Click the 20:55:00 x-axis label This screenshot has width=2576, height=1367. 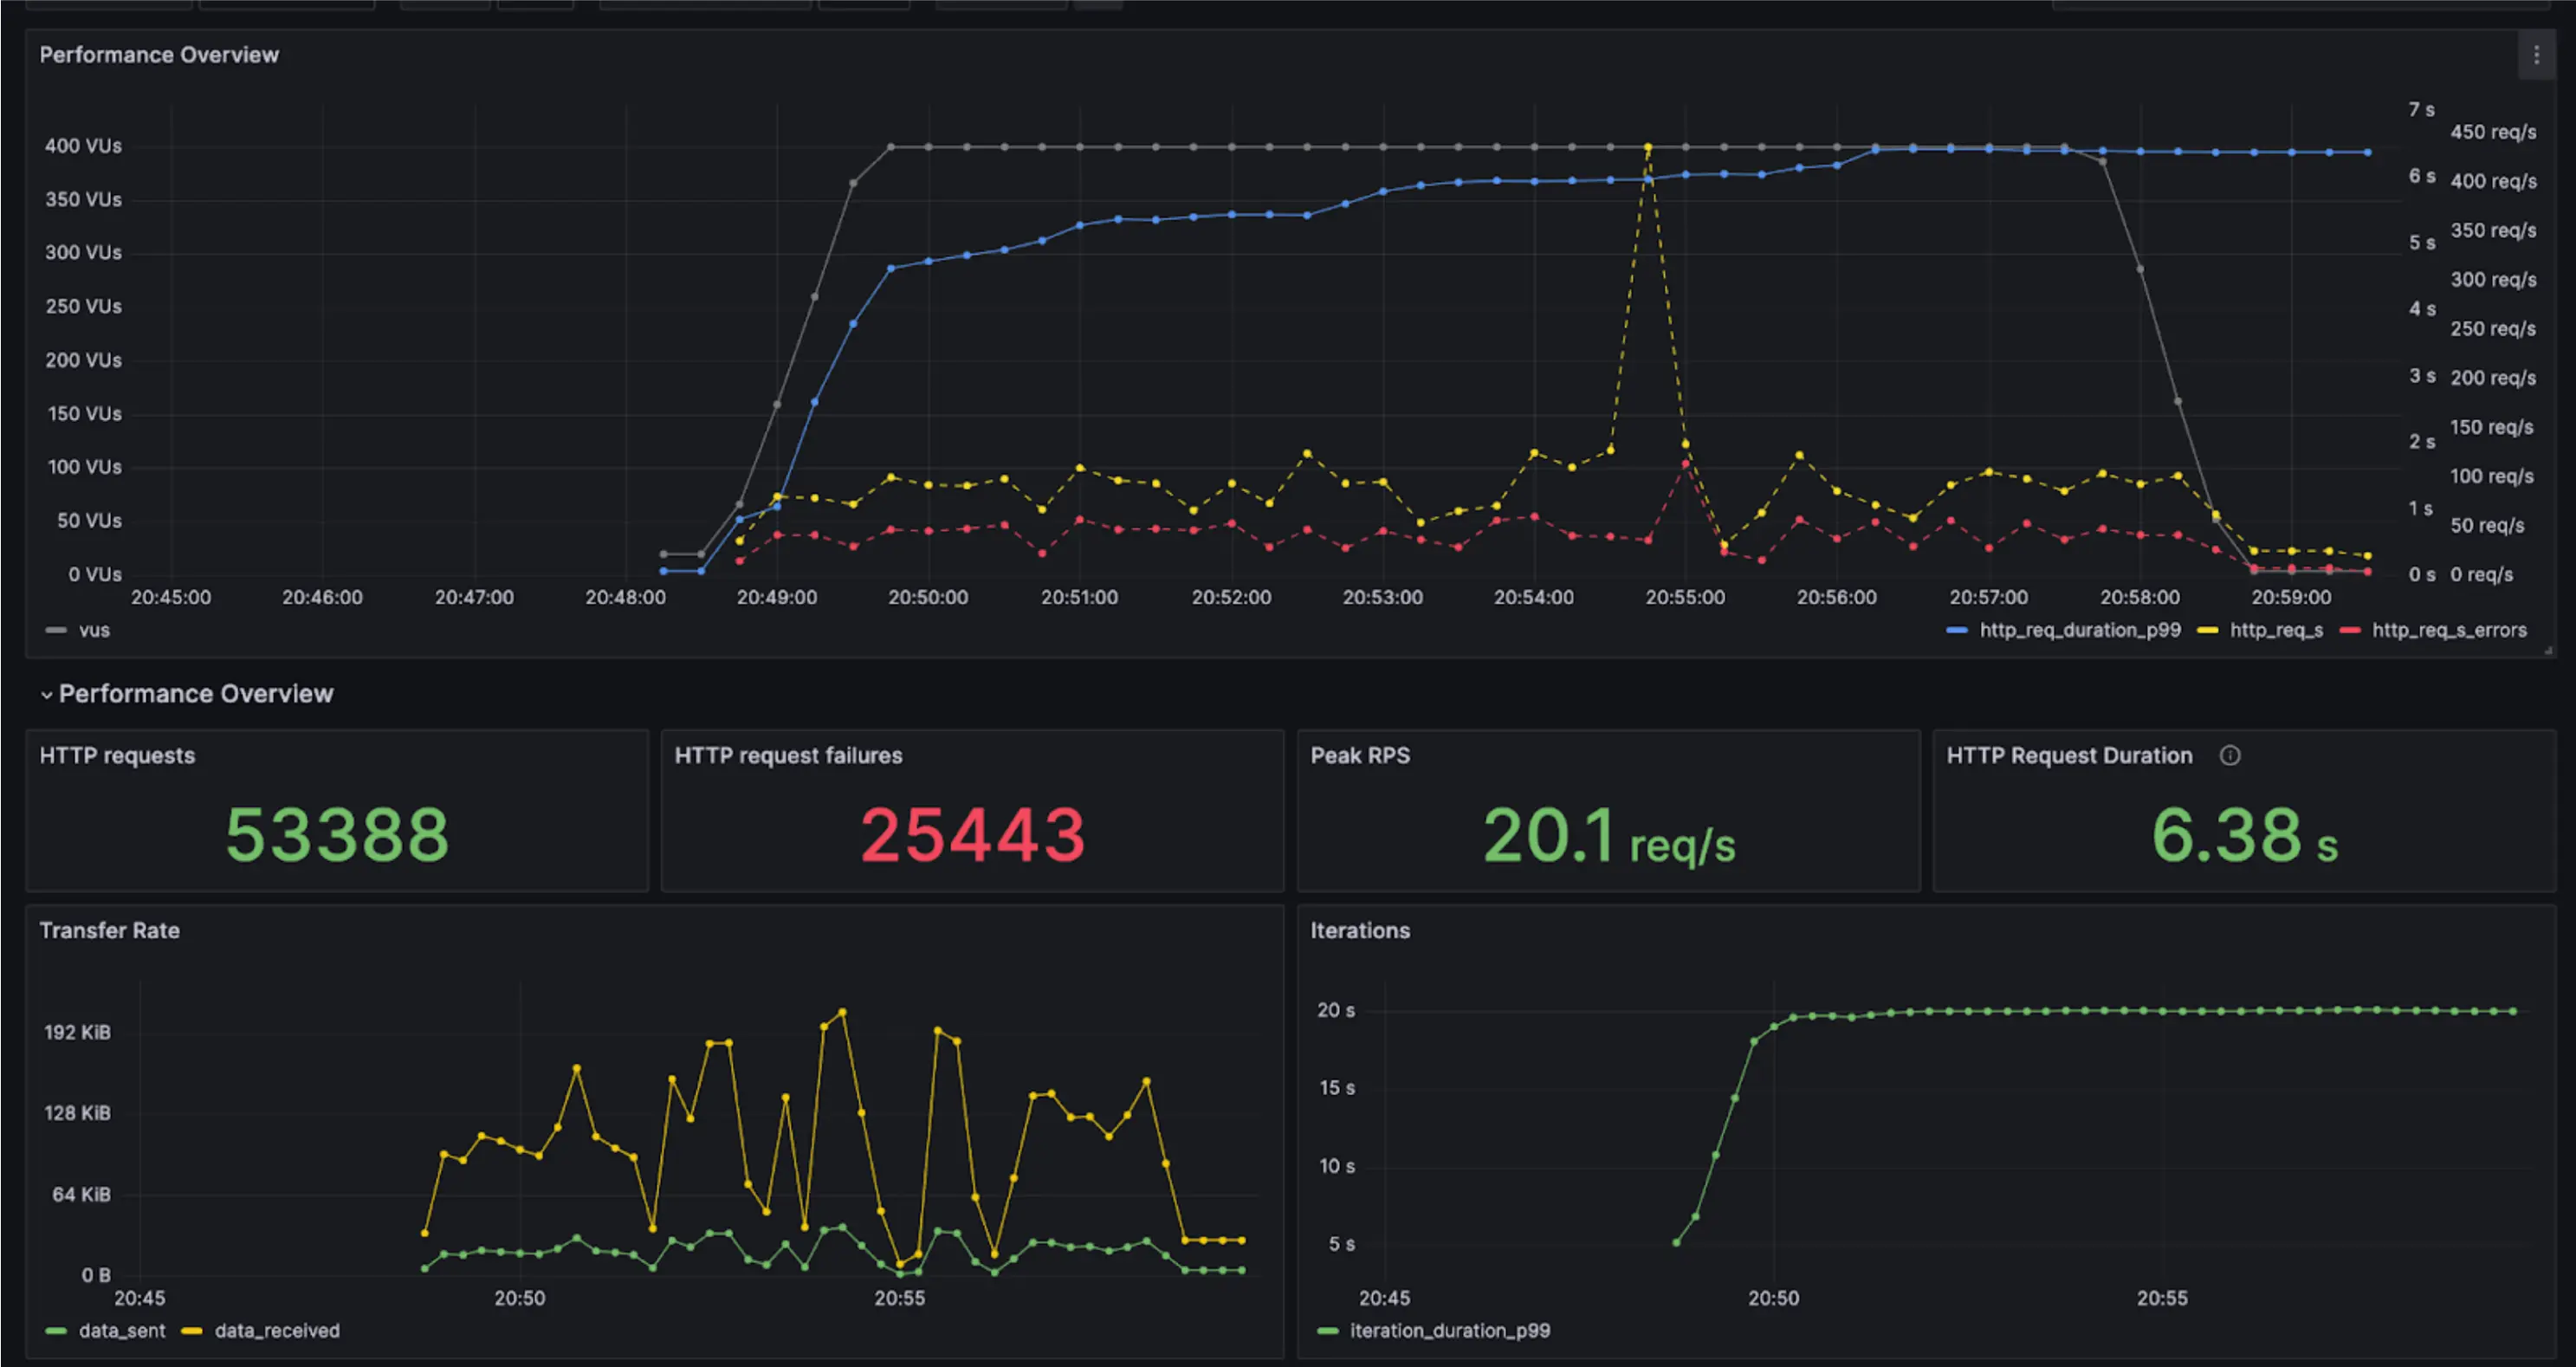pos(1685,598)
